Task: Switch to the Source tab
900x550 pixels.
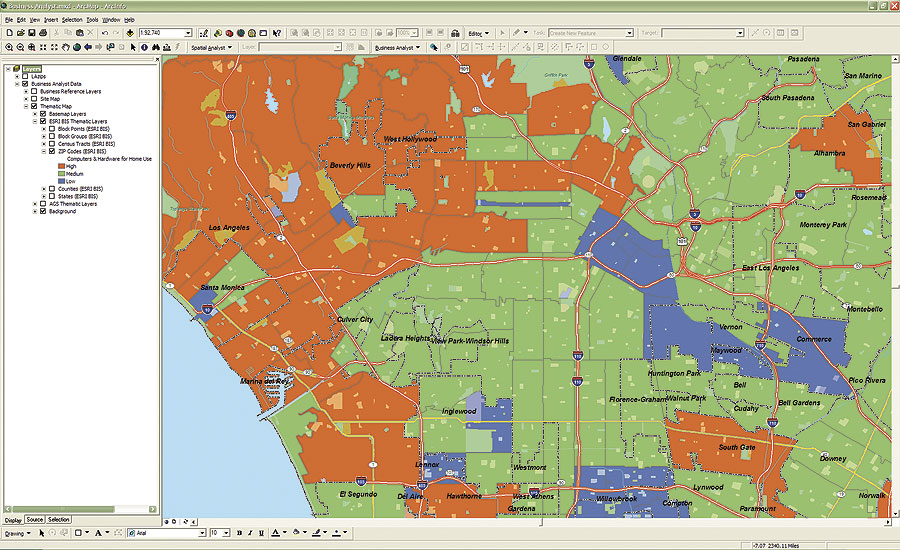Action: tap(35, 520)
